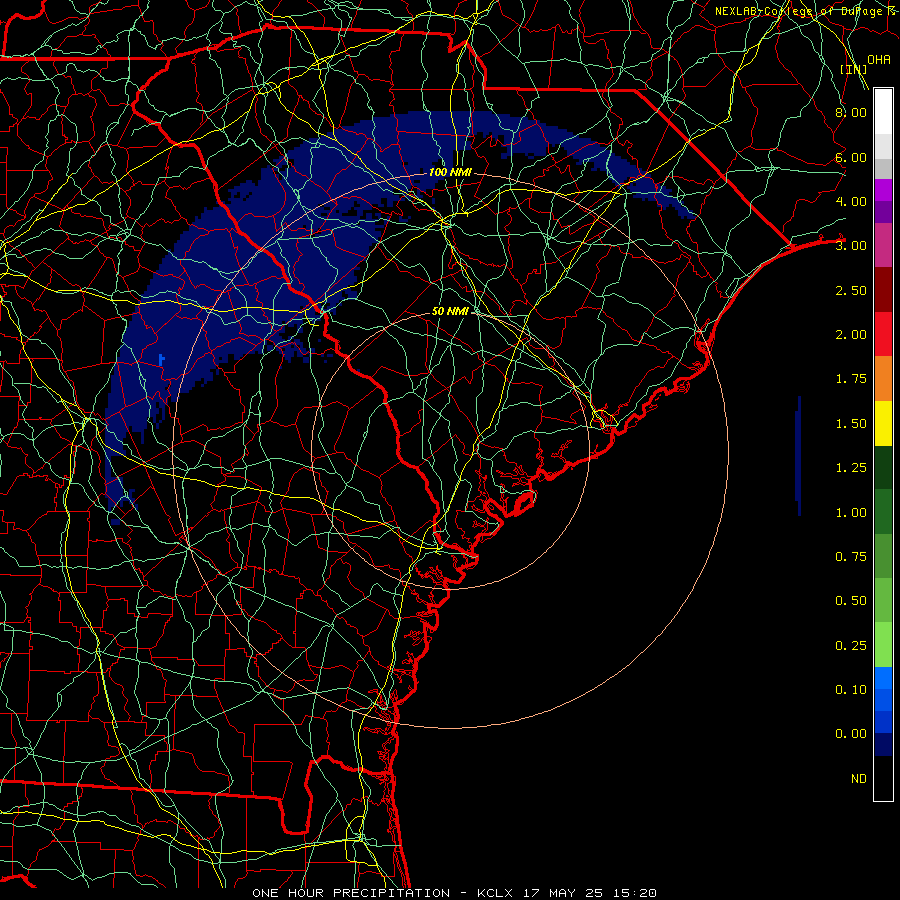Click the 0.10 legend value
900x900 pixels.
click(x=851, y=690)
